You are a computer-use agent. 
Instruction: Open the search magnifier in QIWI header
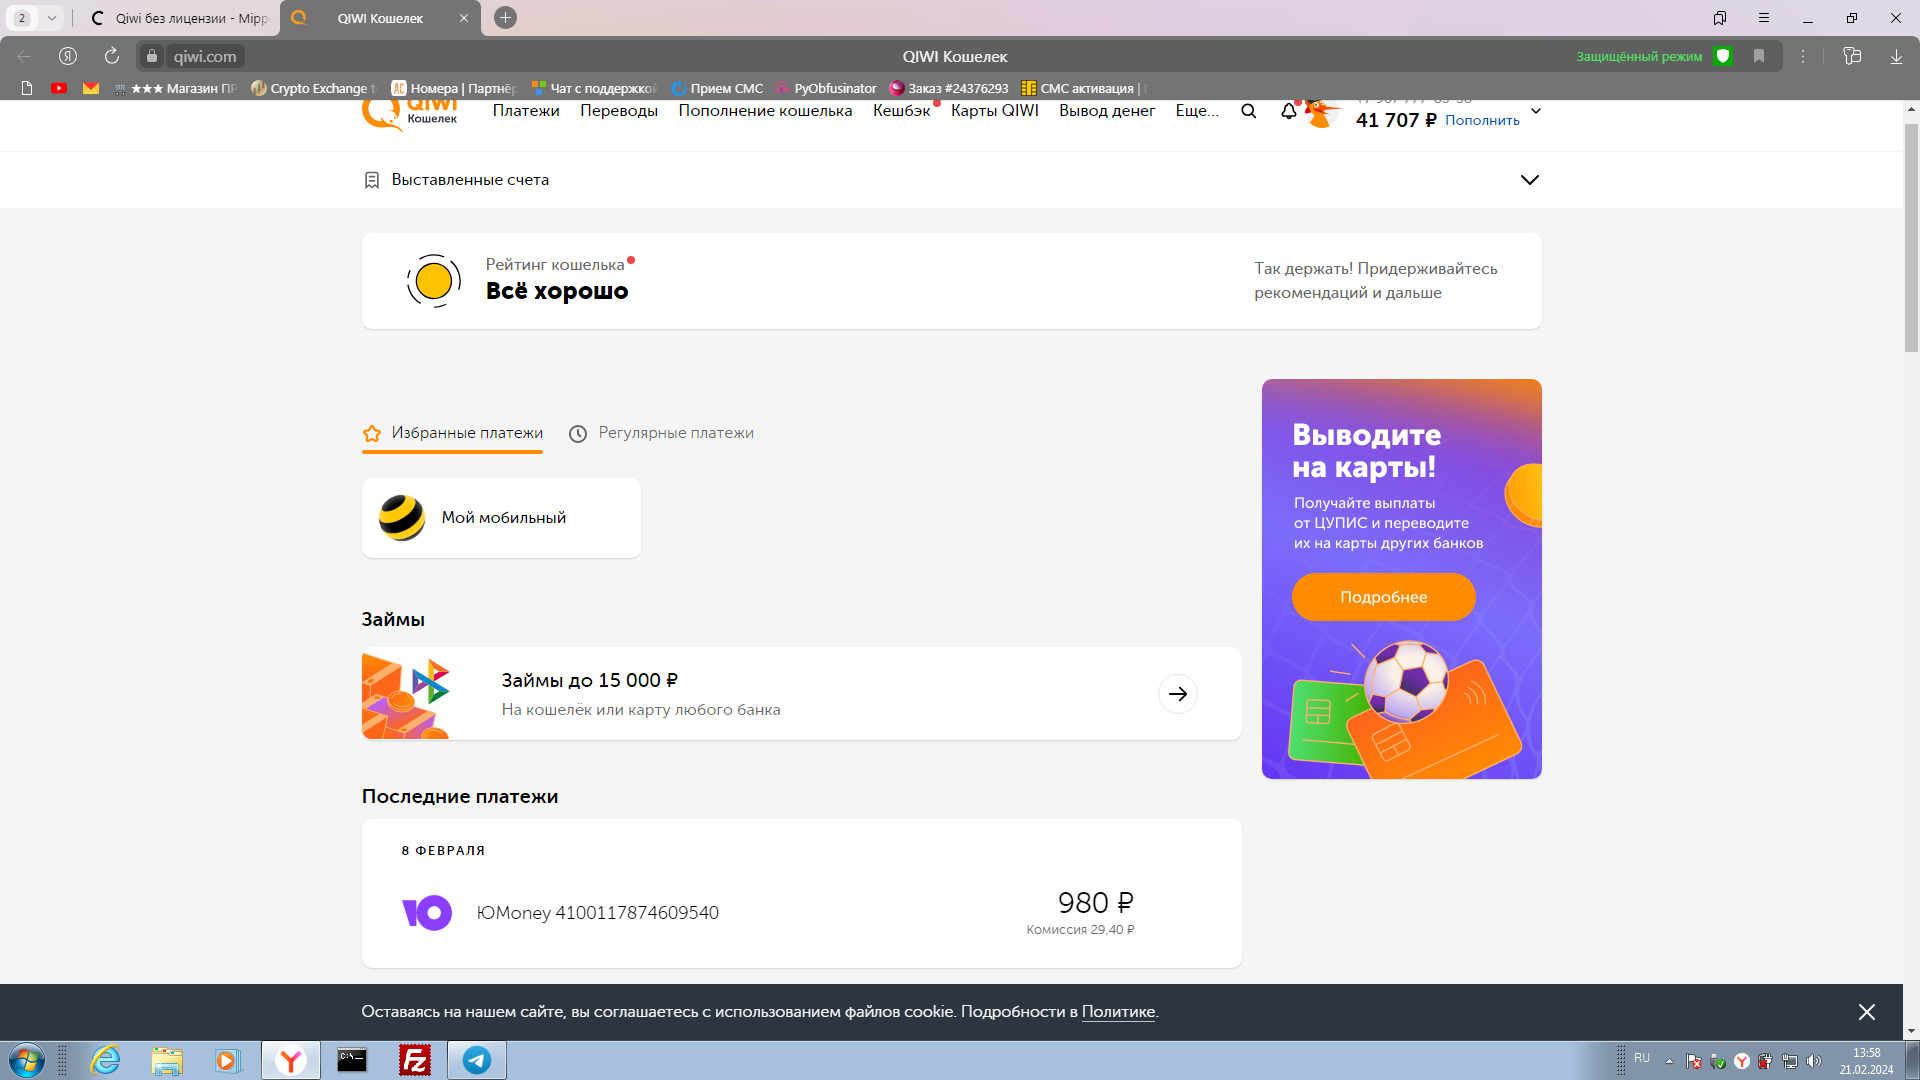click(x=1248, y=111)
